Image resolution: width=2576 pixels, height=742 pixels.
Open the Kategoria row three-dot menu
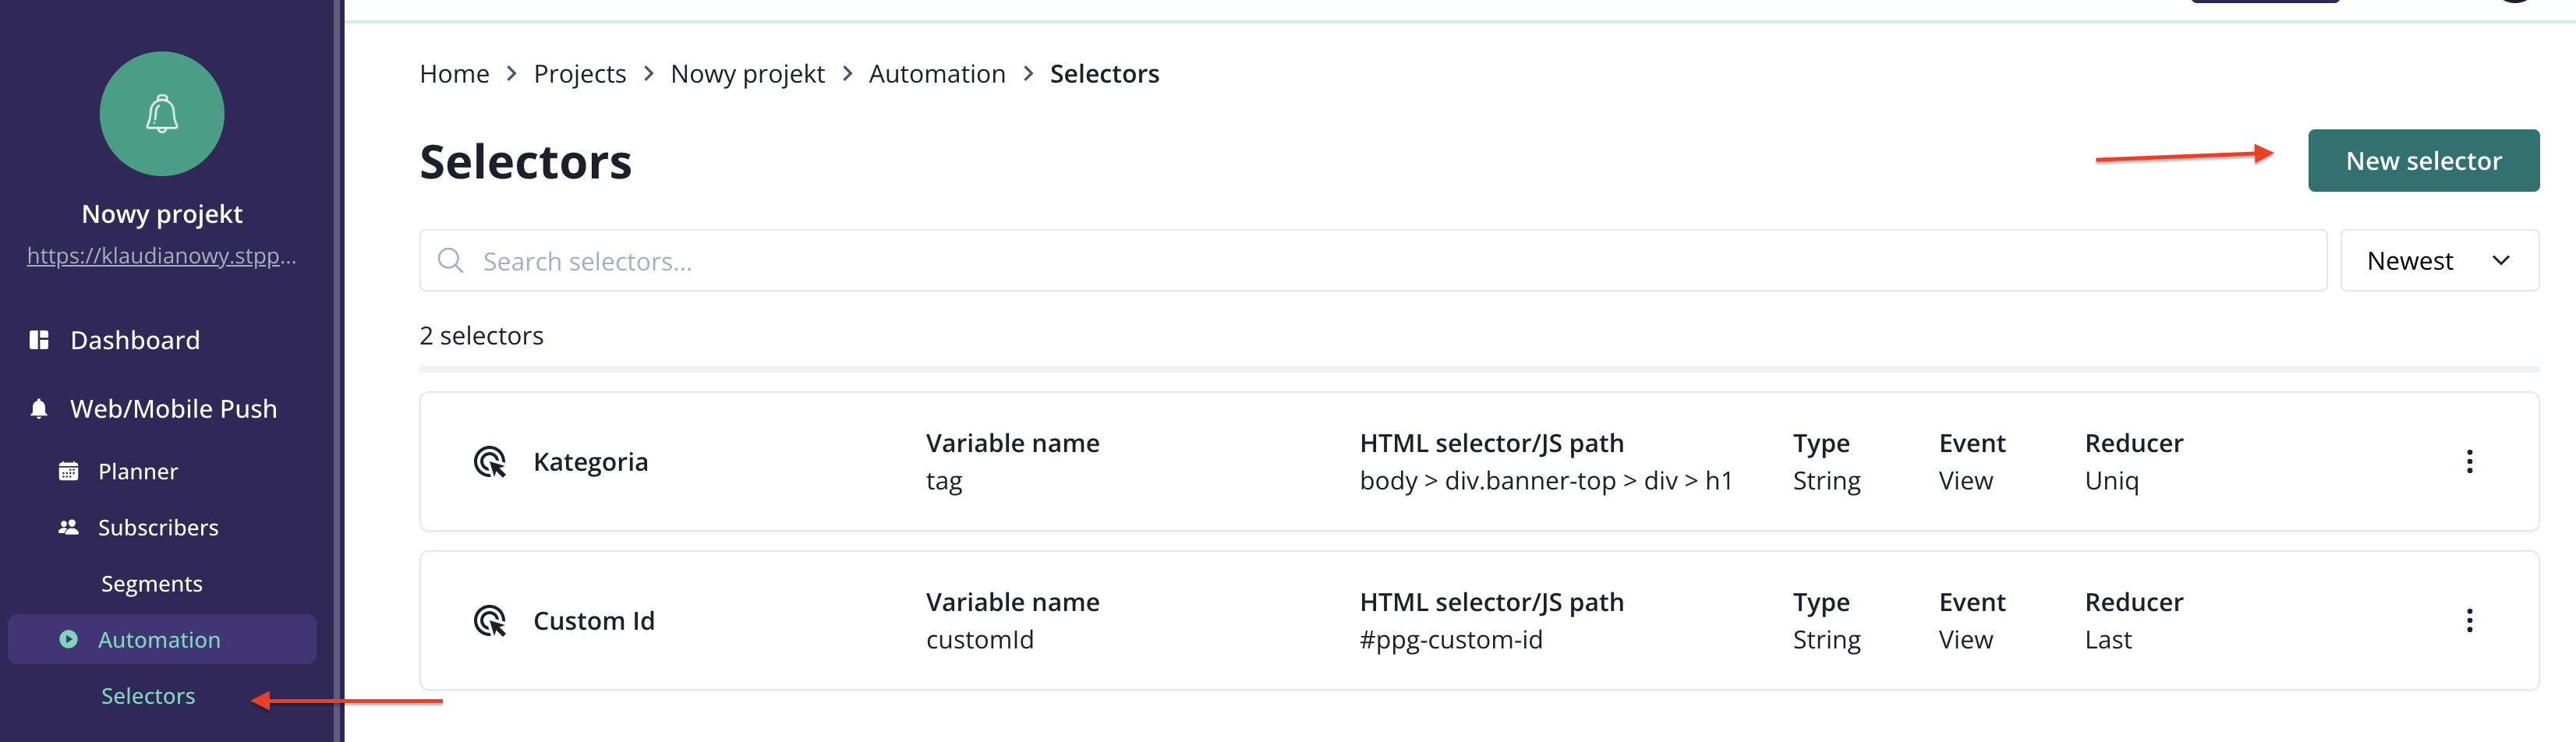[2469, 462]
